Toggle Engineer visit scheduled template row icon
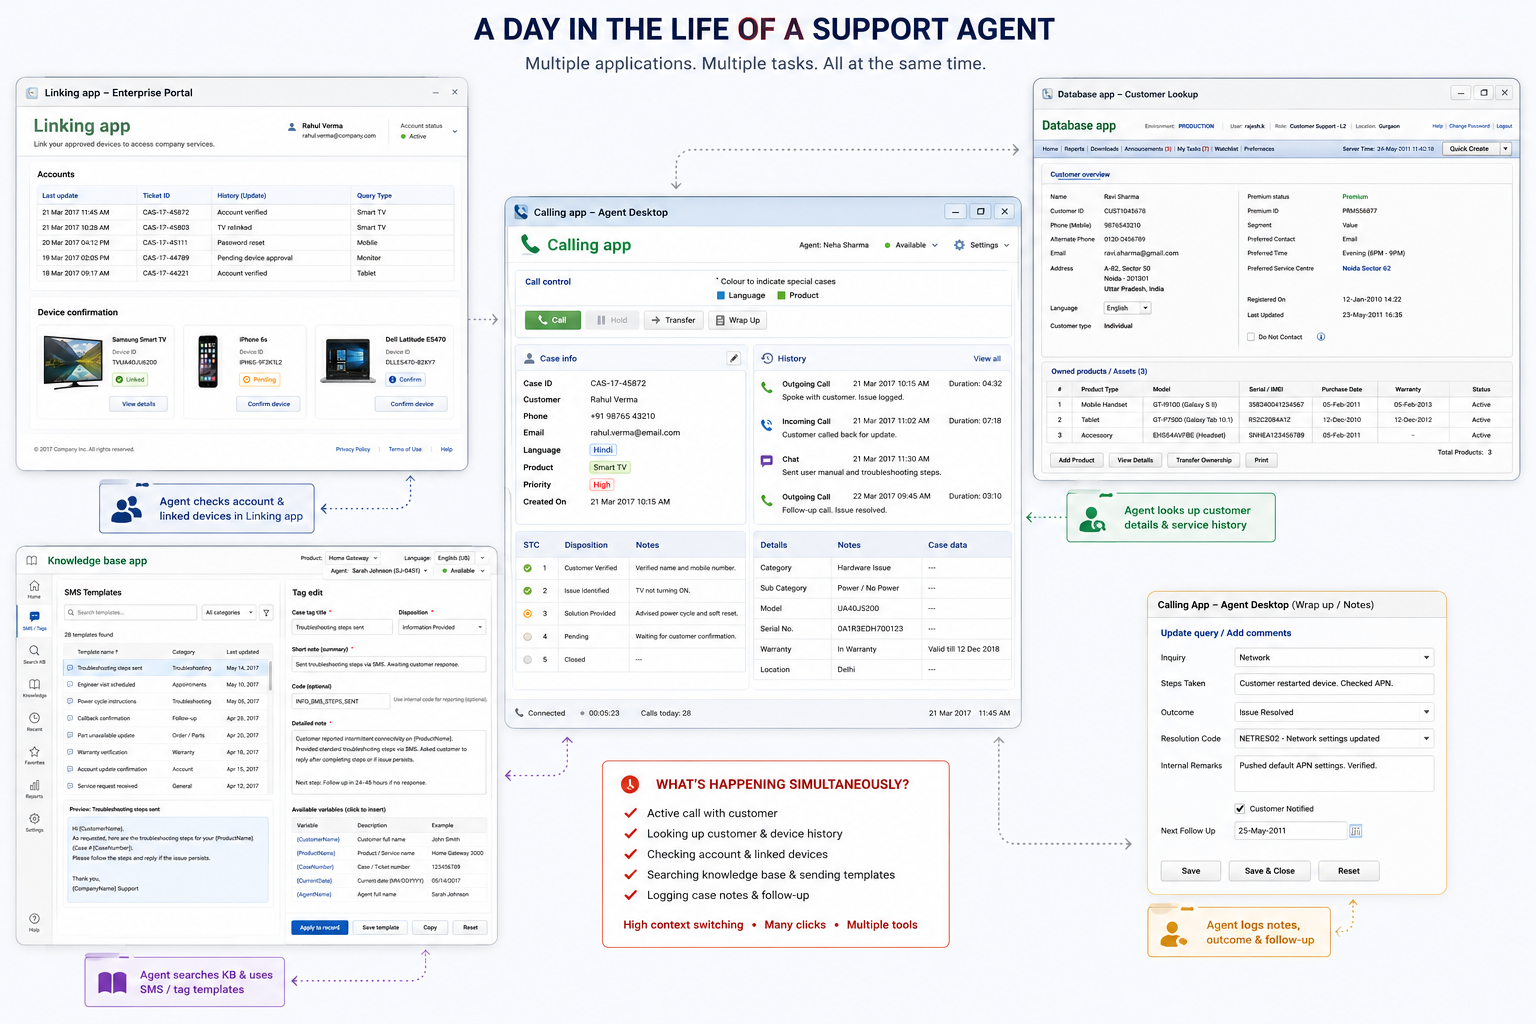The width and height of the screenshot is (1536, 1024). tap(70, 685)
